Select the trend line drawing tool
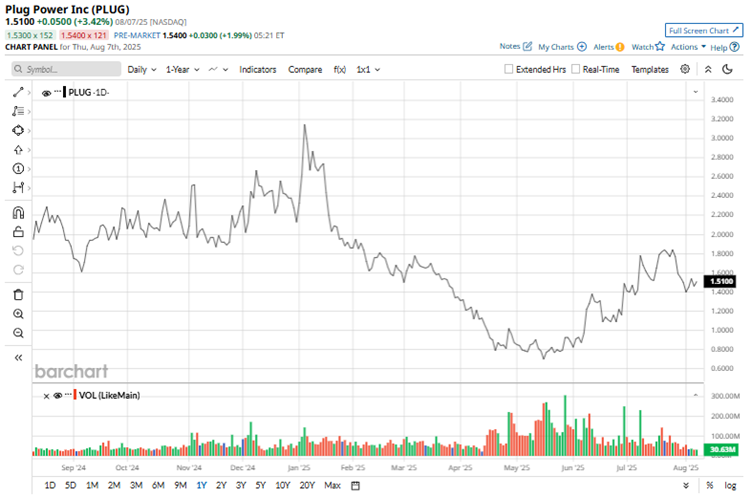Viewport: 752px width, 498px height. click(18, 92)
